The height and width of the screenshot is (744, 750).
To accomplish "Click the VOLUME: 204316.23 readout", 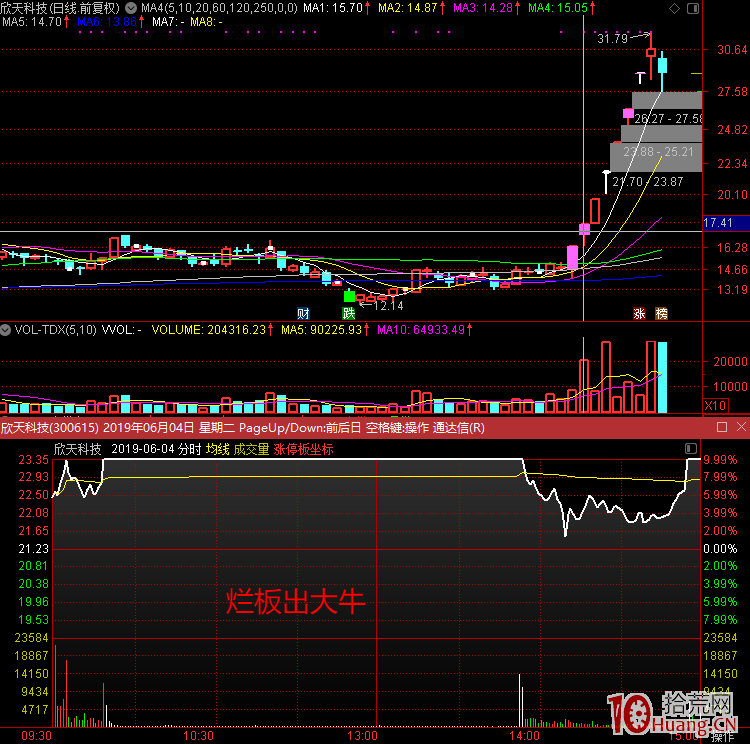I will [209, 330].
